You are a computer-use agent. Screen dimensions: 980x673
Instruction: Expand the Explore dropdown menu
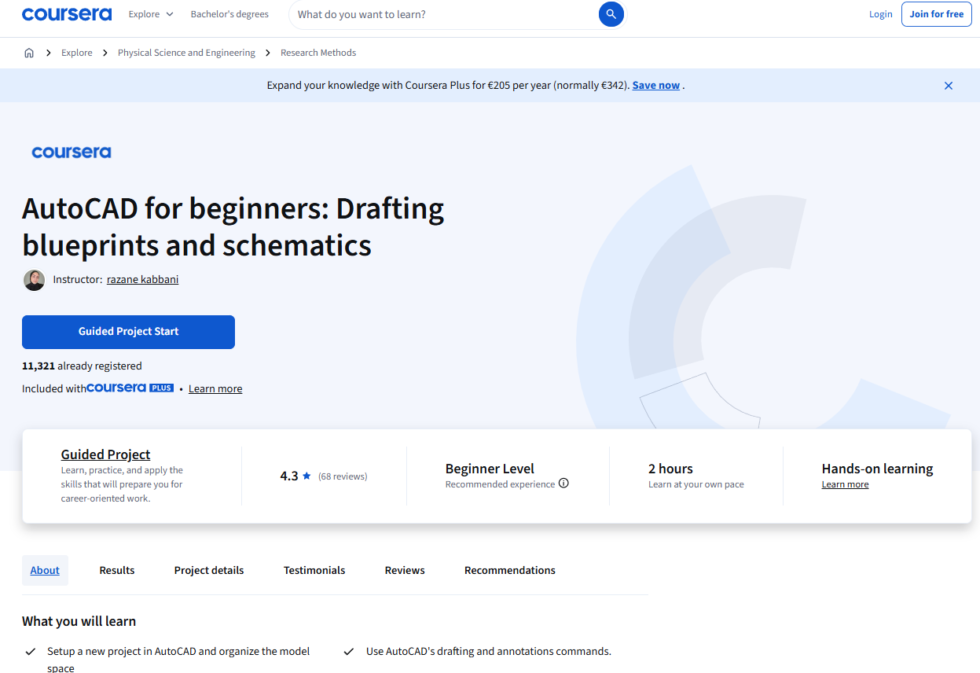[x=150, y=14]
